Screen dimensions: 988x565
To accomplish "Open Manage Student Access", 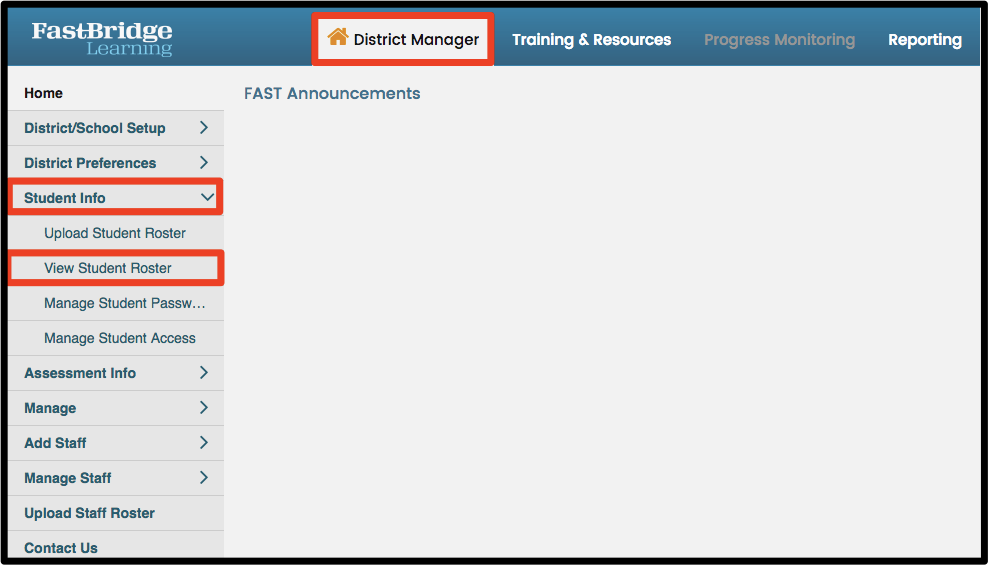I will coord(116,338).
